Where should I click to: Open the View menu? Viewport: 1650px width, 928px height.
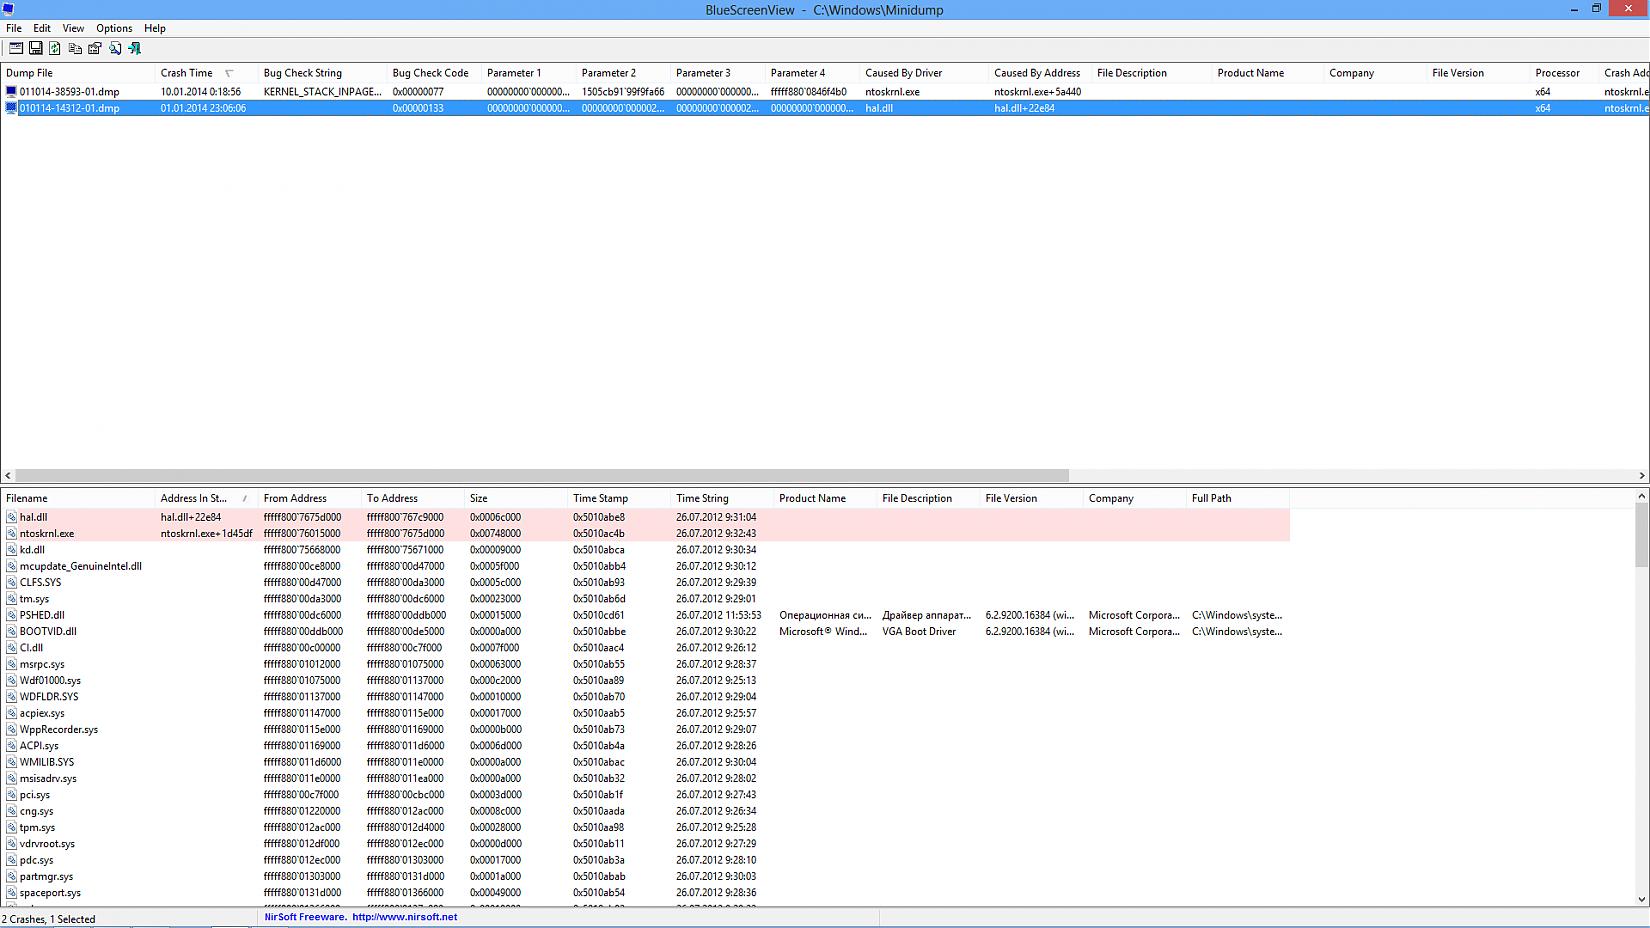pyautogui.click(x=73, y=28)
